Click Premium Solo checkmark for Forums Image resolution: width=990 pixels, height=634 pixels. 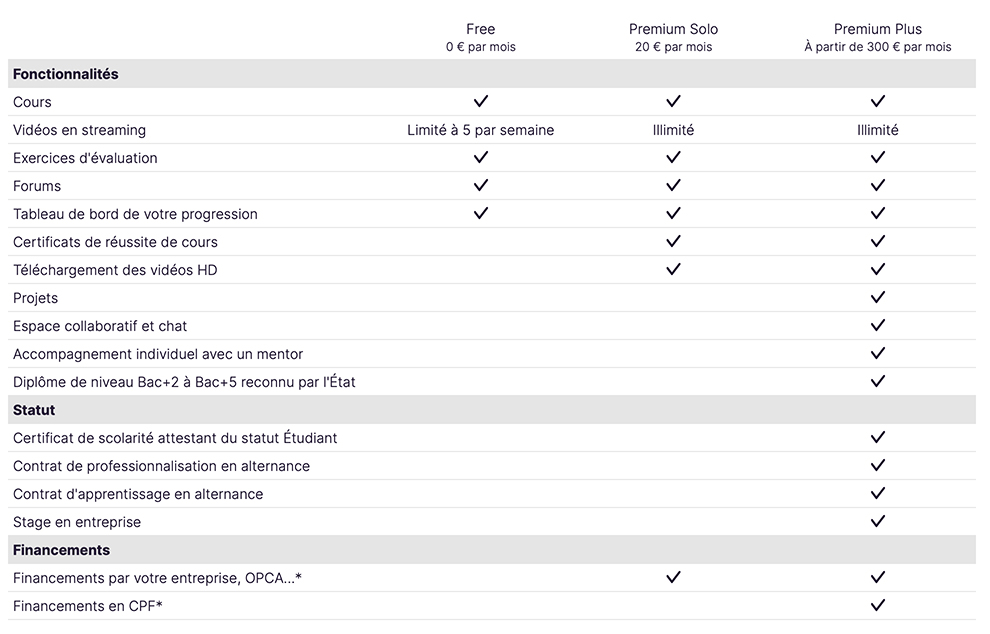pyautogui.click(x=673, y=185)
